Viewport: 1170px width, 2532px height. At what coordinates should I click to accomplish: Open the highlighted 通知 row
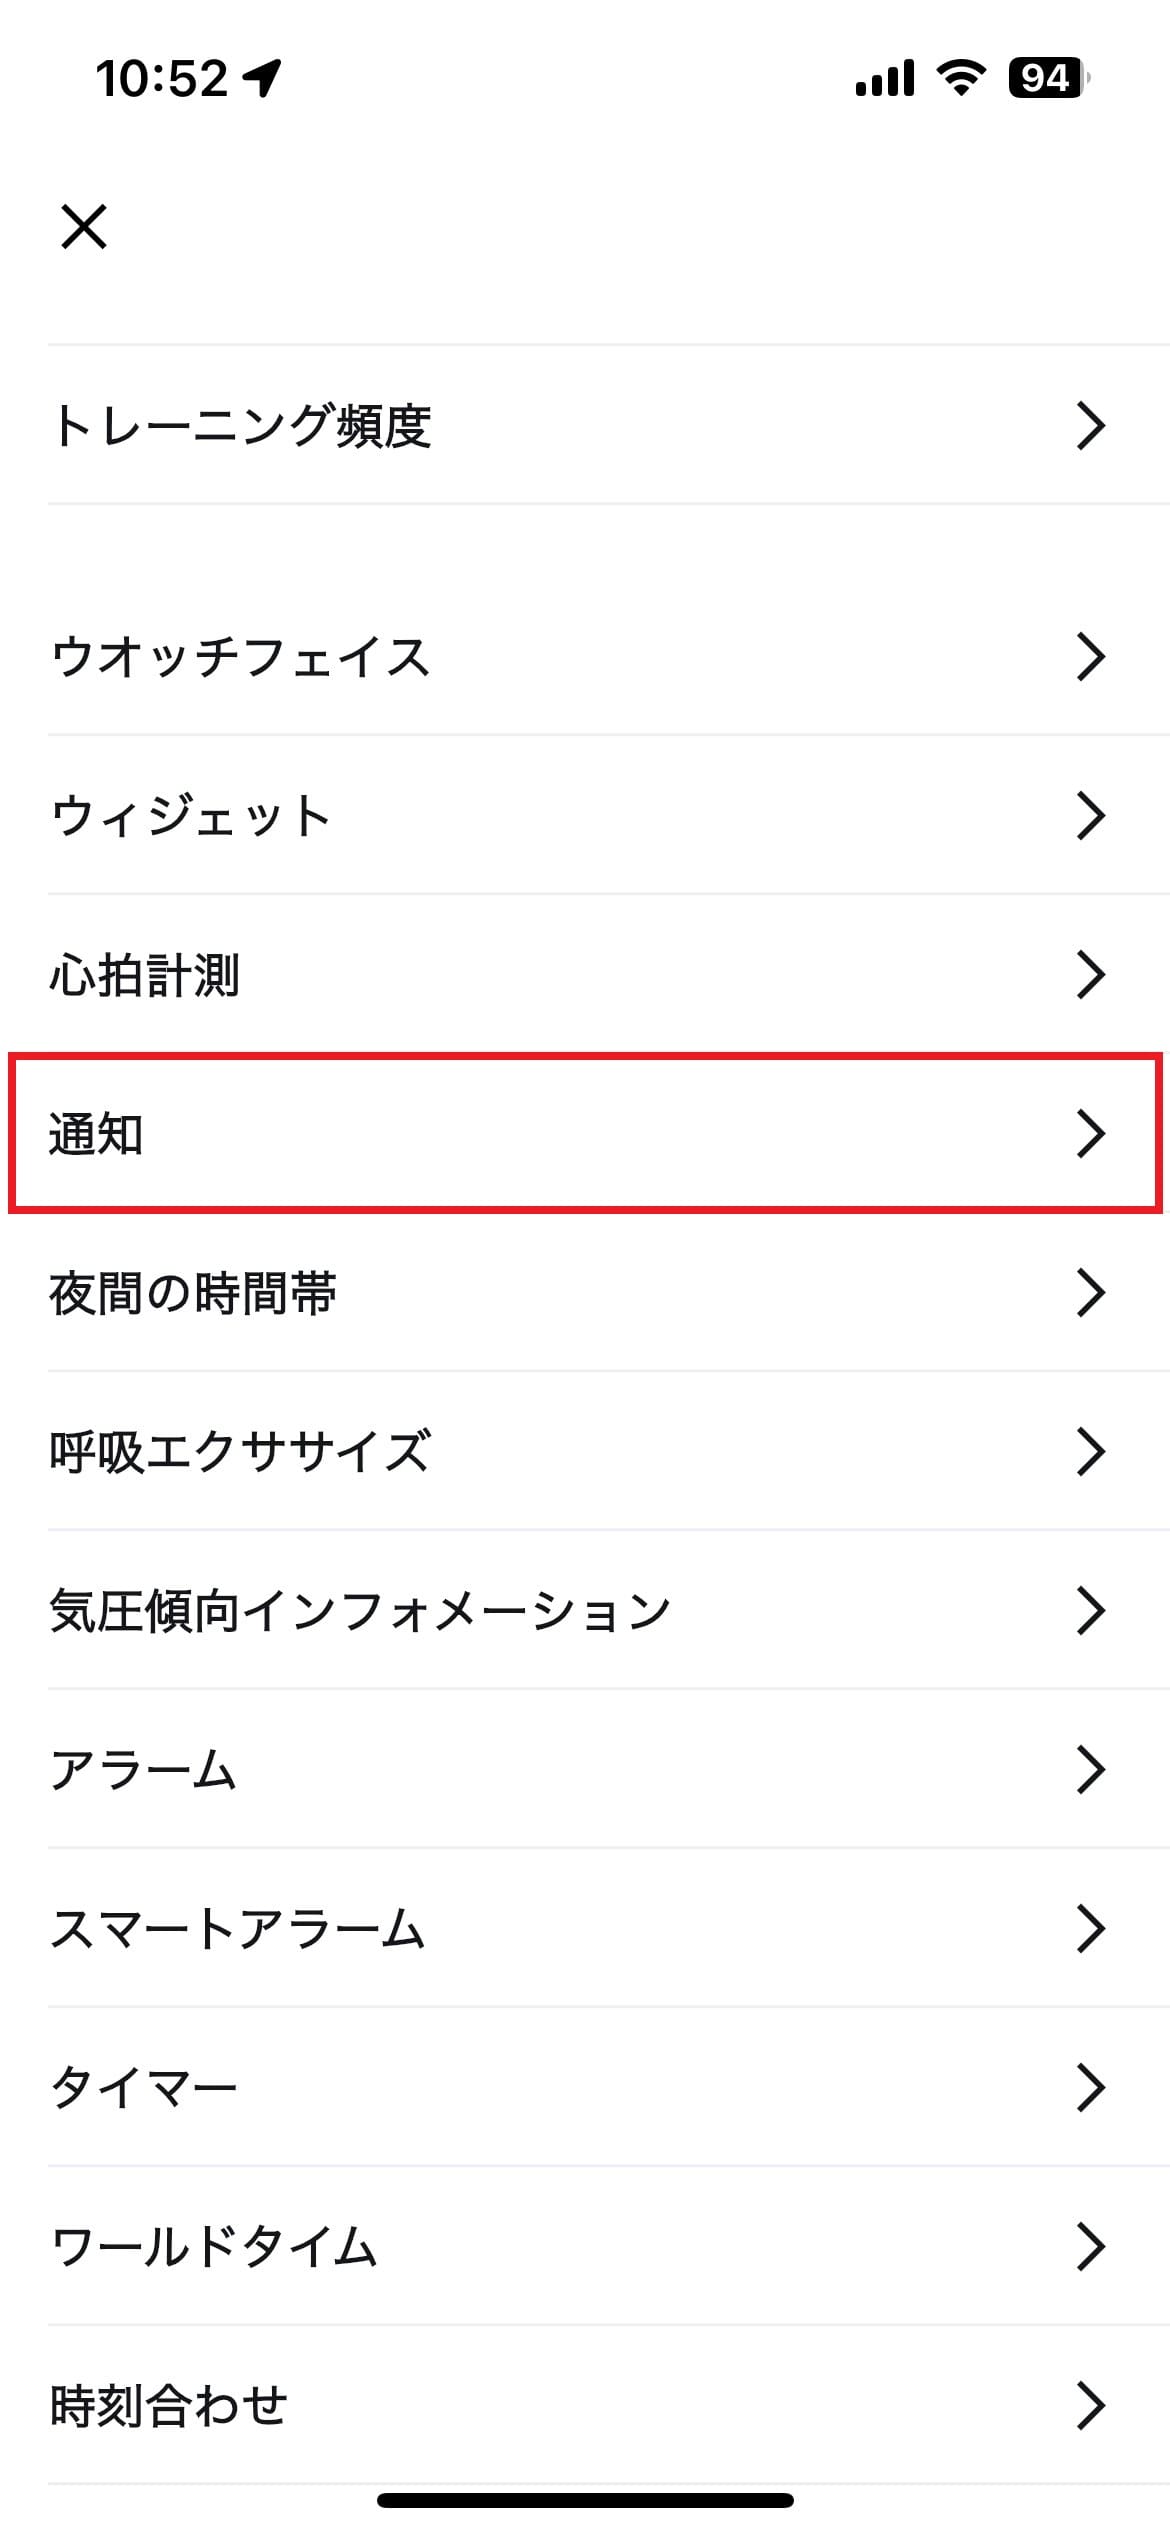pyautogui.click(x=585, y=1134)
